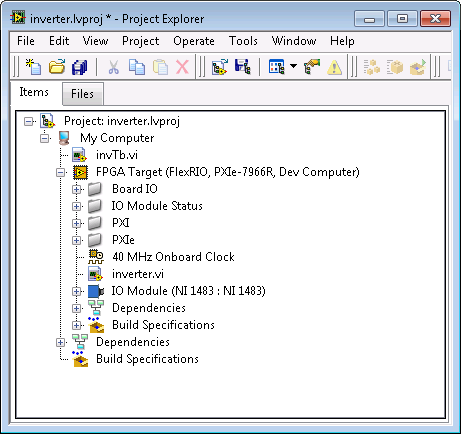Select Build Specifications under My Computer

pos(147,359)
